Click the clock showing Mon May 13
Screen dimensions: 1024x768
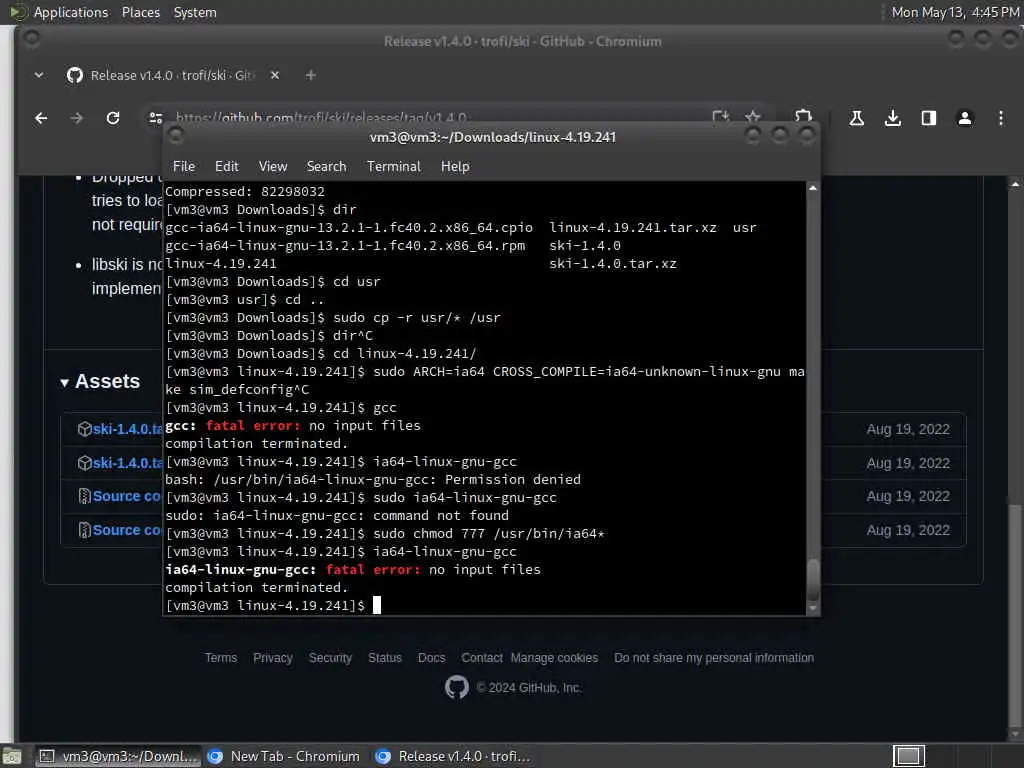[x=955, y=12]
